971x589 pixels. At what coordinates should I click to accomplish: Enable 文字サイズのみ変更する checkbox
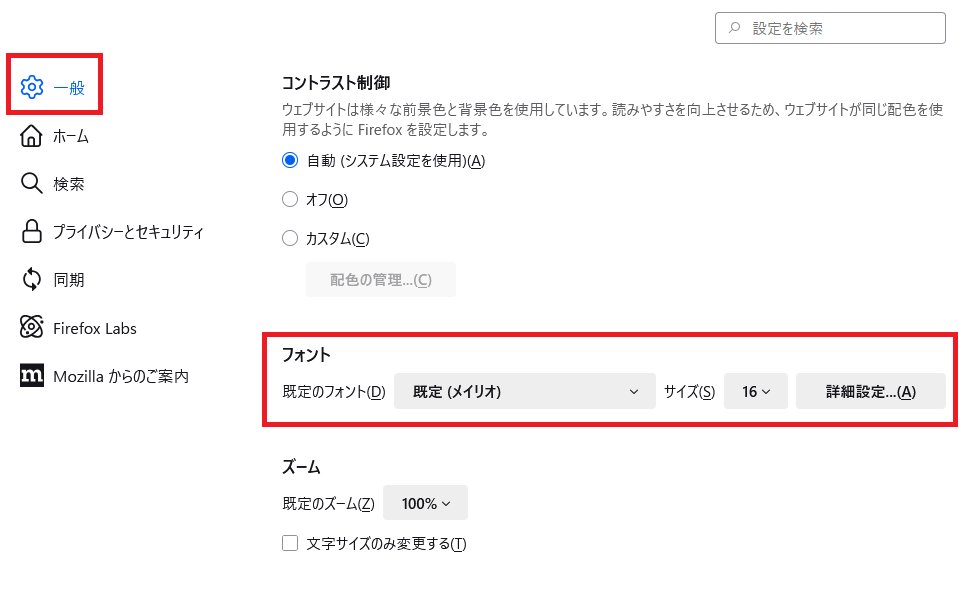pyautogui.click(x=290, y=542)
